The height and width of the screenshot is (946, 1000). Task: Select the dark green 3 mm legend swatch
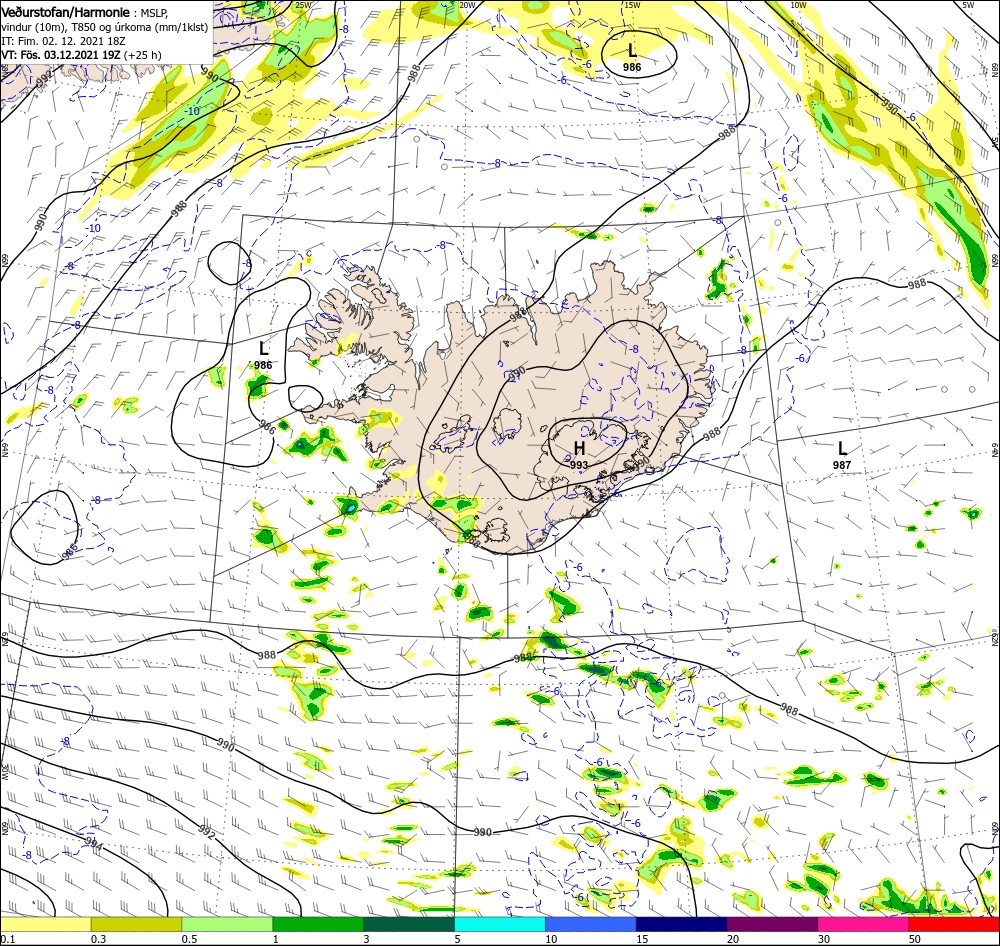click(409, 924)
